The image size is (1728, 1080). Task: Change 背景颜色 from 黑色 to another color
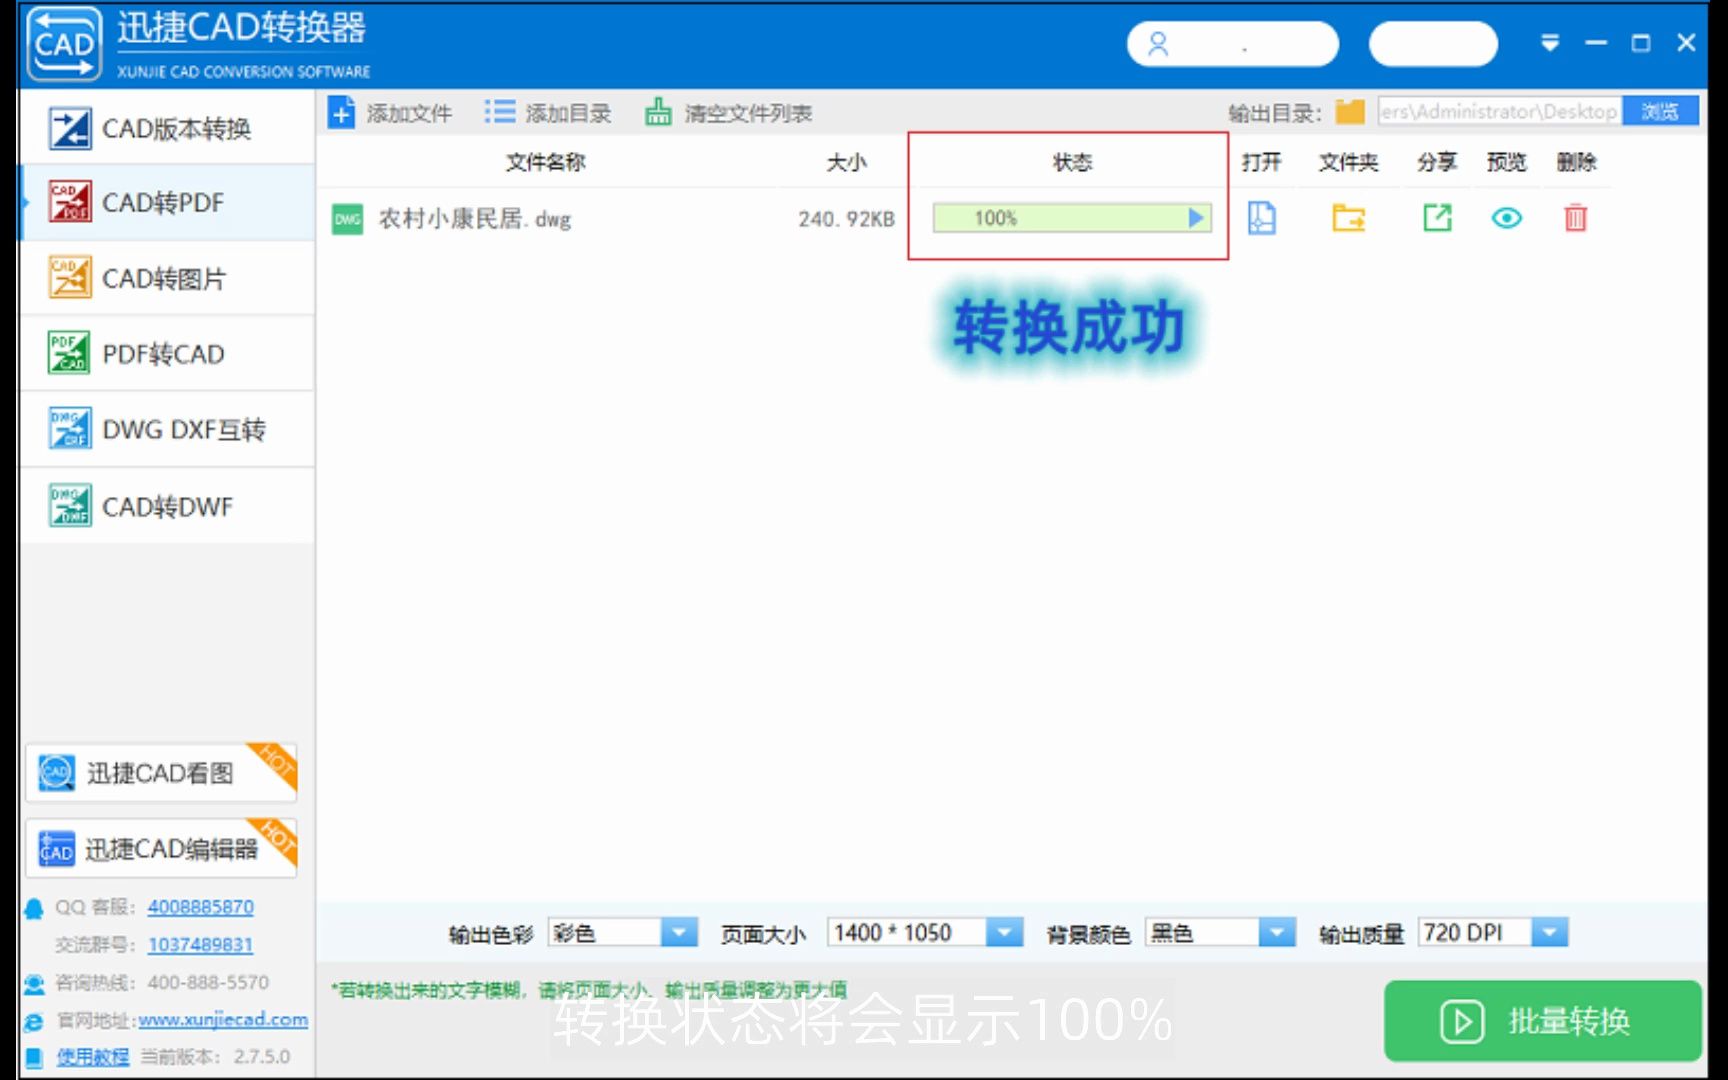1277,931
